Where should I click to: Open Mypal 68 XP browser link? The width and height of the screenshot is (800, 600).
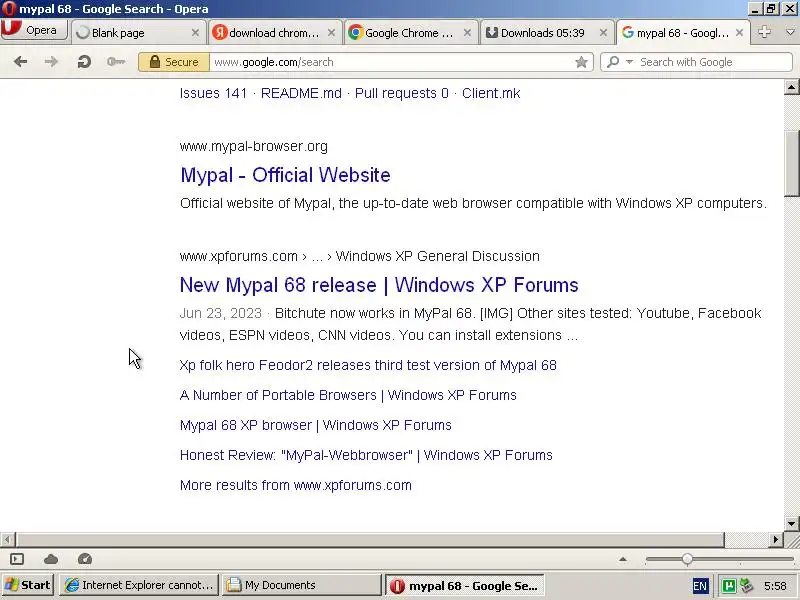pos(315,425)
